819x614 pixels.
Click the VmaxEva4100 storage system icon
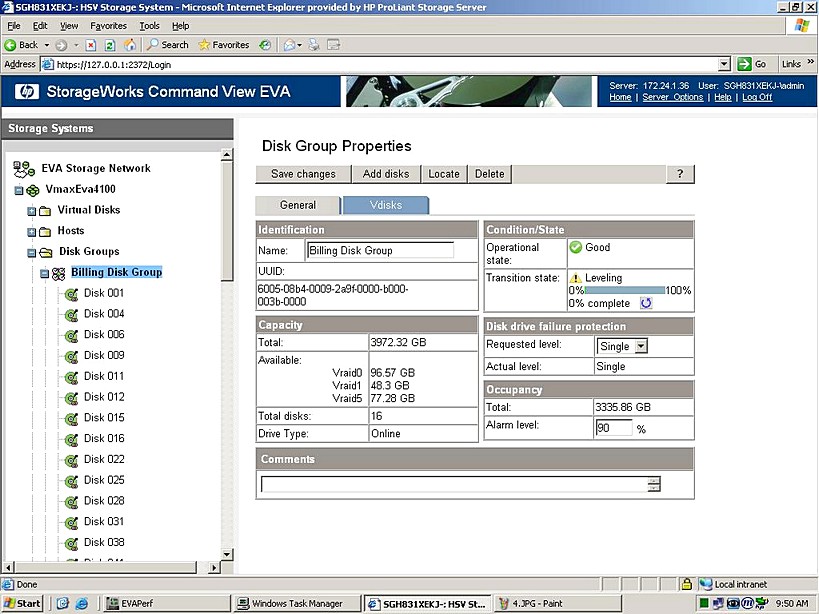tap(33, 191)
